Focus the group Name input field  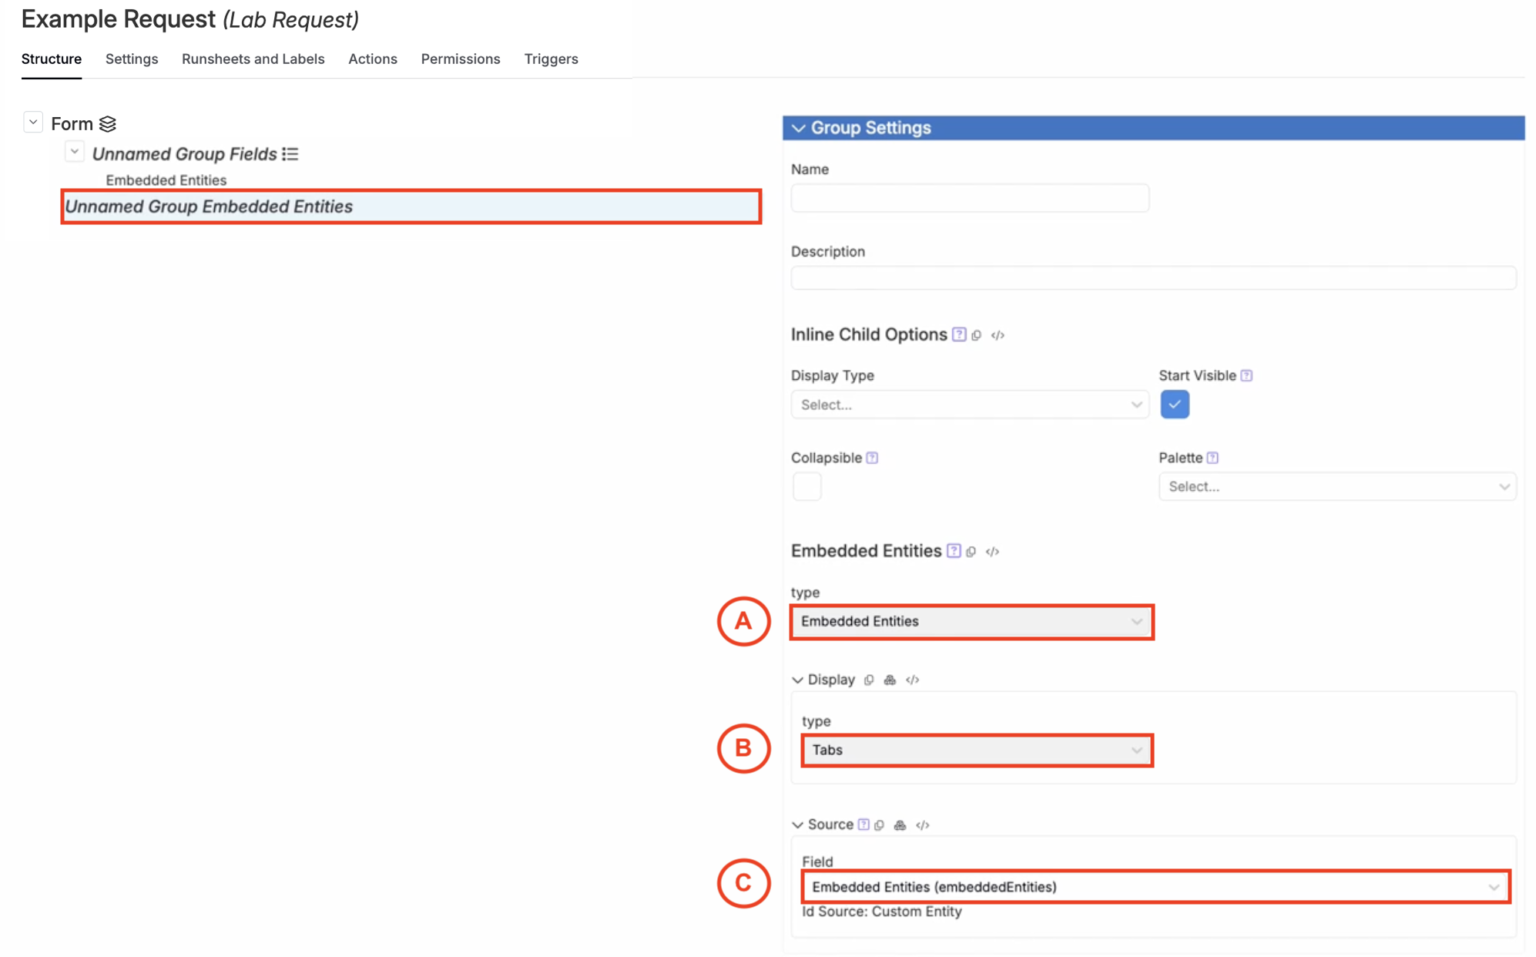click(970, 198)
